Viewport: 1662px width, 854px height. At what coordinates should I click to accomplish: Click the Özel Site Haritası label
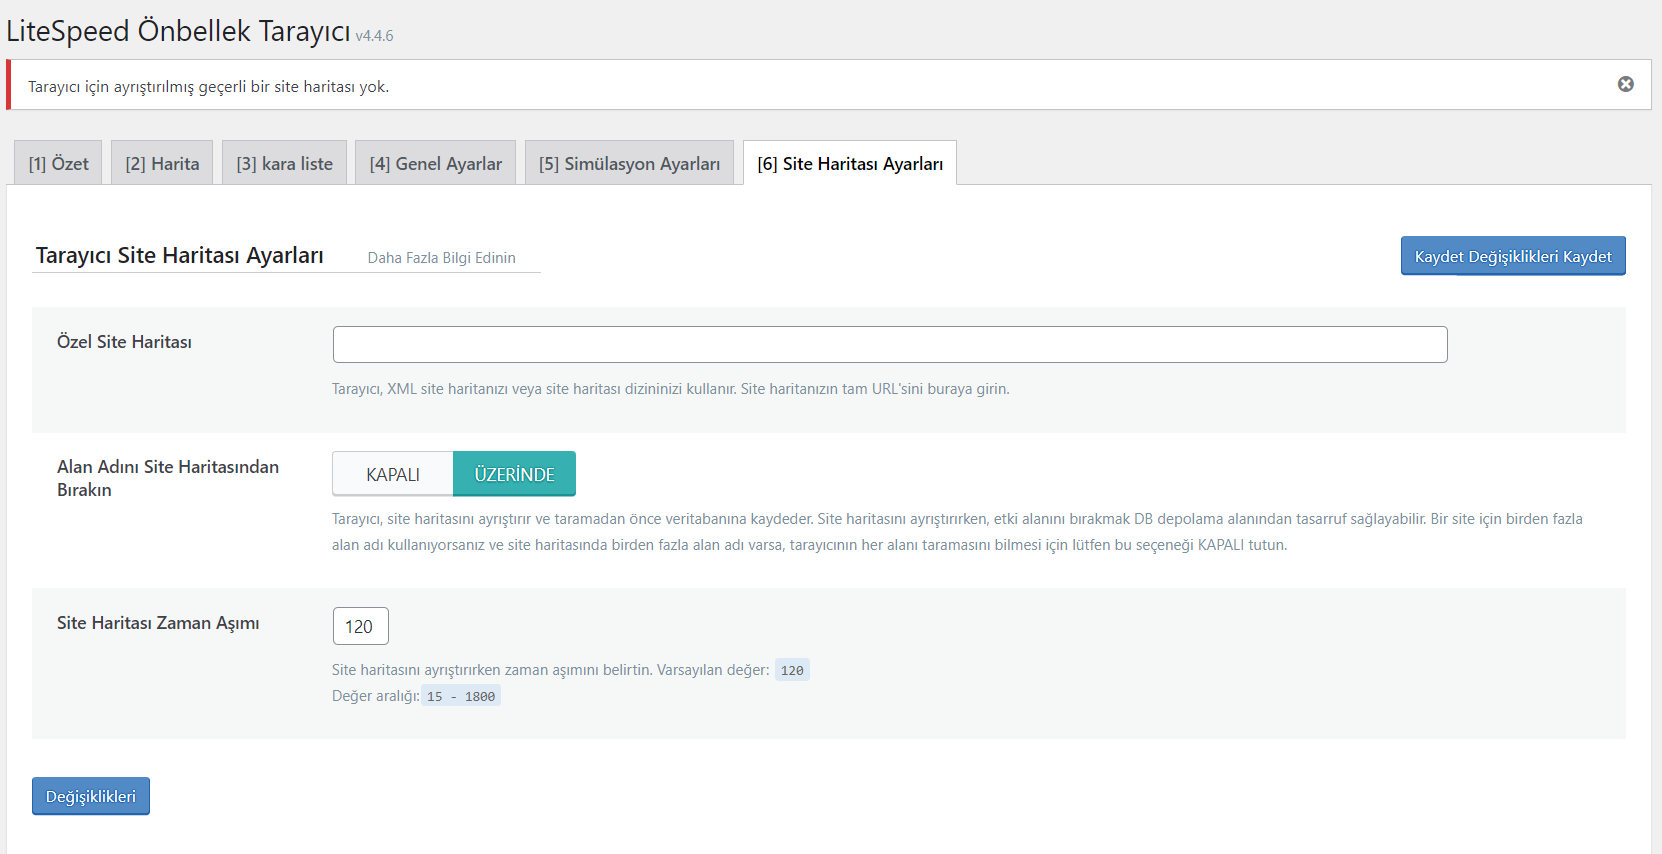(124, 342)
